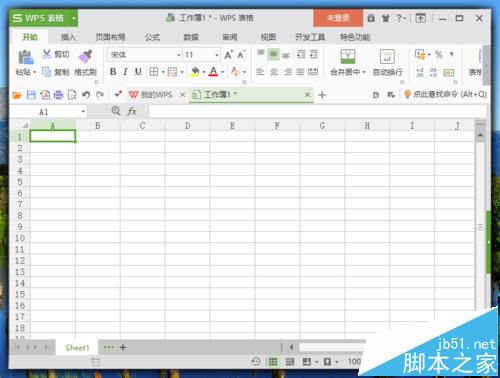This screenshot has width=500, height=378.
Task: Toggle Italic formatting
Action: point(125,72)
